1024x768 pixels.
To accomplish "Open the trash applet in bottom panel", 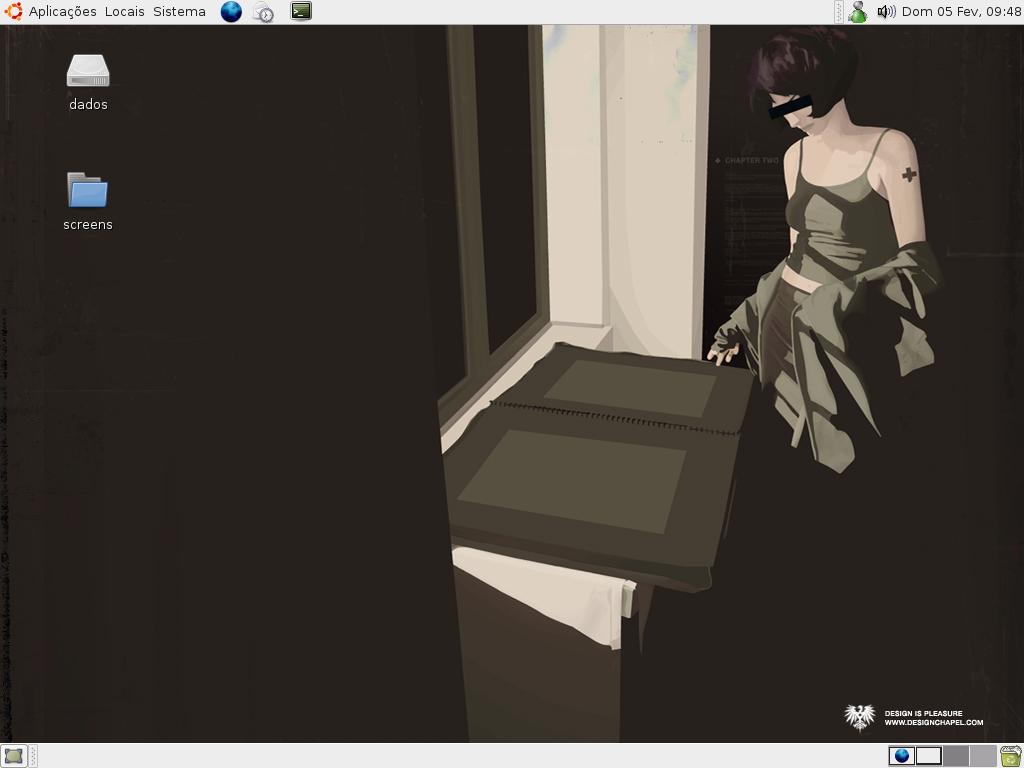I will 1011,756.
